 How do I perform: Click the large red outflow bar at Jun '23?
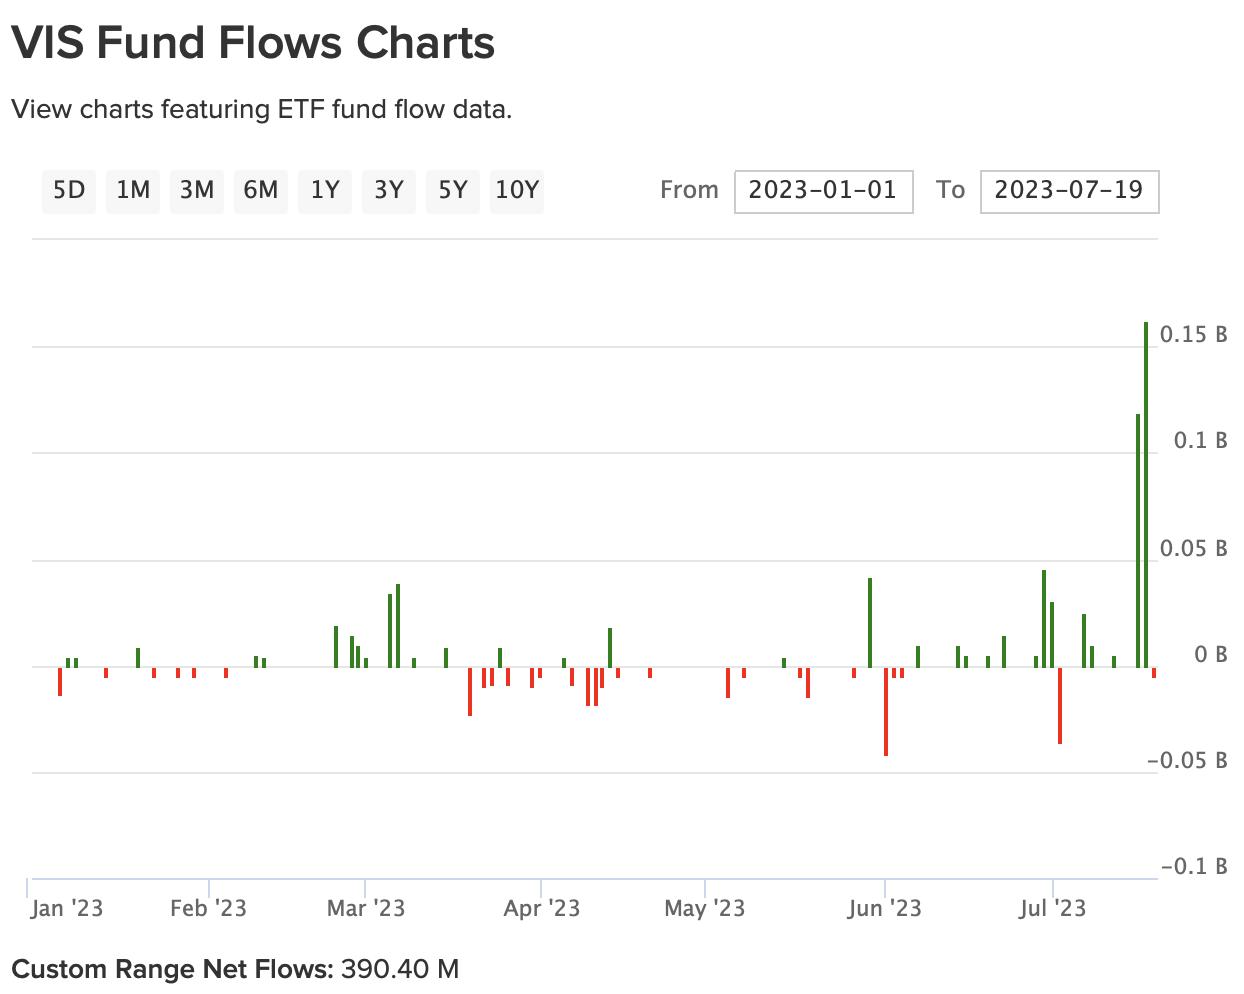coord(886,711)
